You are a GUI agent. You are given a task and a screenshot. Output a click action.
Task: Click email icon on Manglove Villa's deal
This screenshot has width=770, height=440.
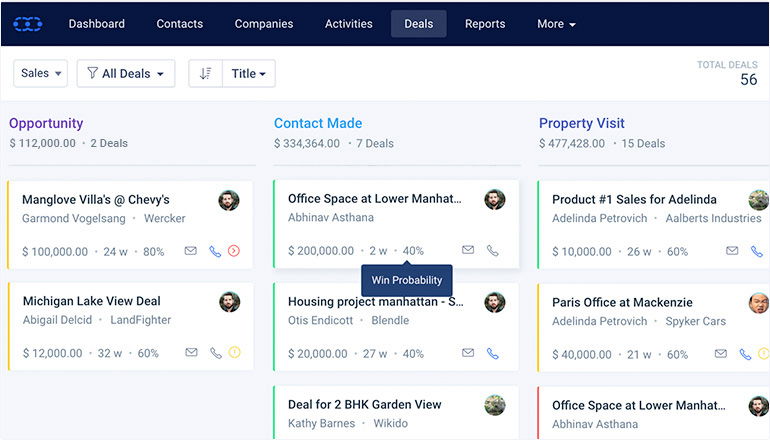191,251
